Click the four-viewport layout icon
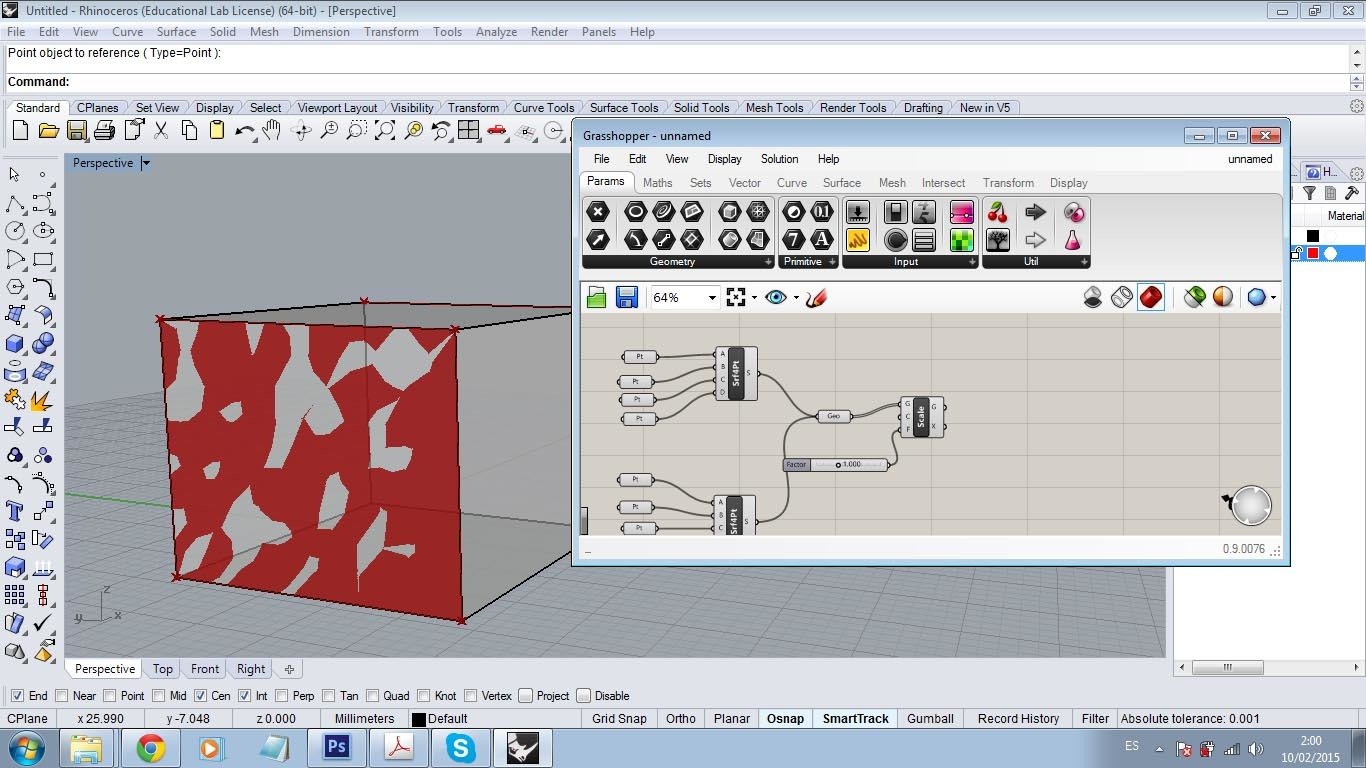Image resolution: width=1366 pixels, height=768 pixels. point(468,130)
